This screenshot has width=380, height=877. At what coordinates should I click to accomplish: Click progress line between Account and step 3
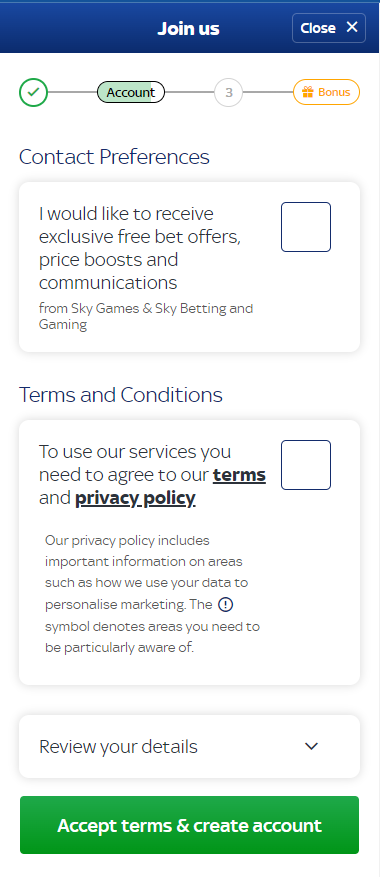pos(190,92)
